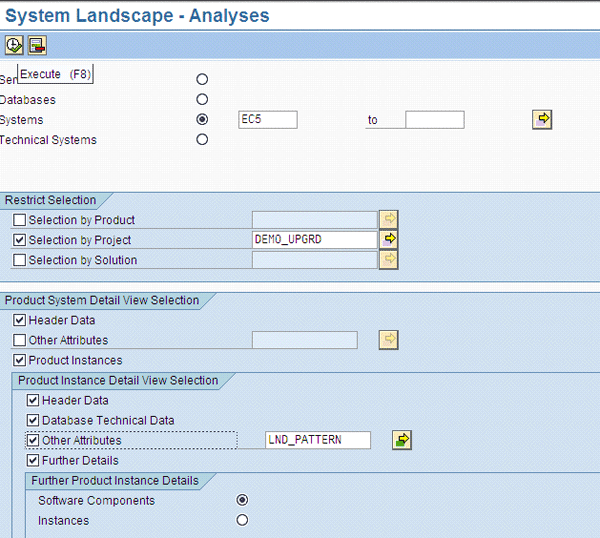
Task: Click arrow button beside Product System Other Attributes
Action: (x=389, y=340)
